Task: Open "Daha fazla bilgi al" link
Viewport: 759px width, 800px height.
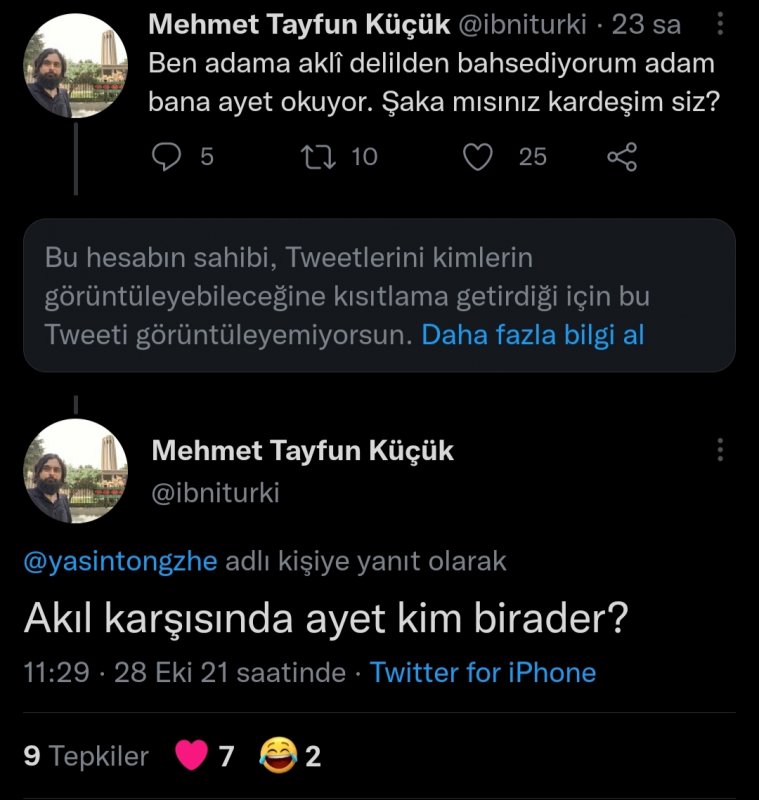Action: (x=533, y=335)
